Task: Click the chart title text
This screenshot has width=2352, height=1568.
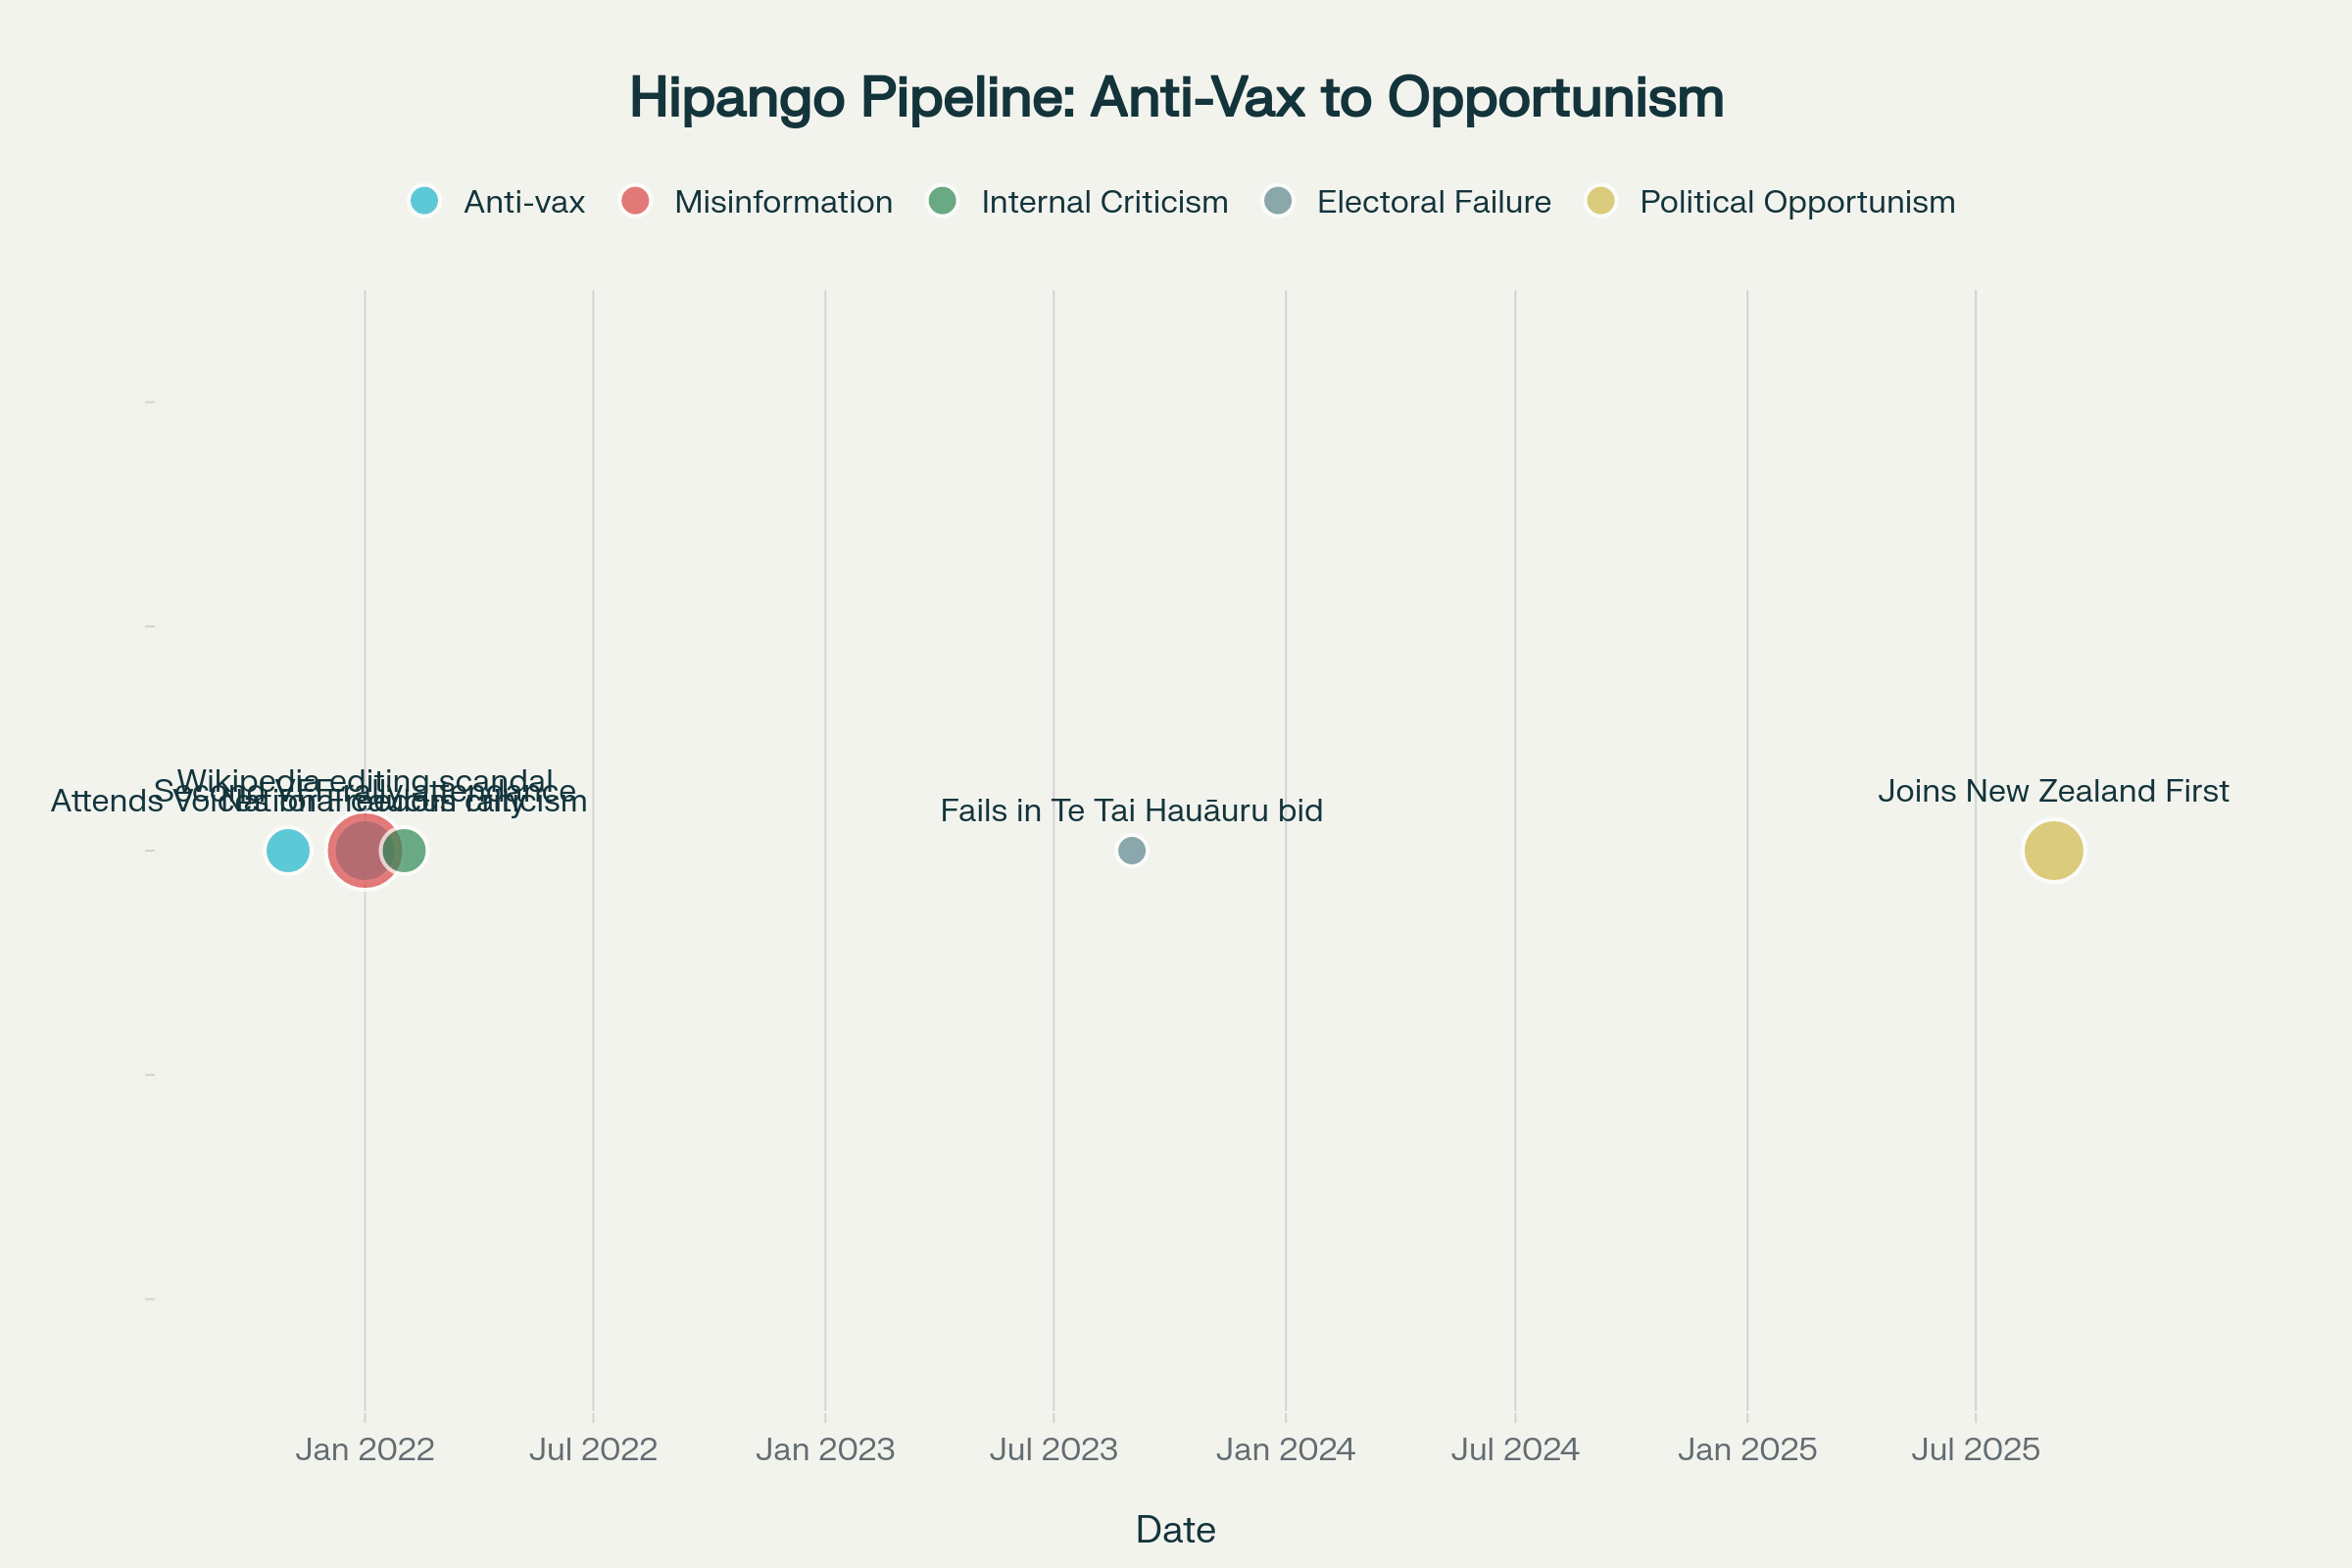Action: tap(1176, 98)
